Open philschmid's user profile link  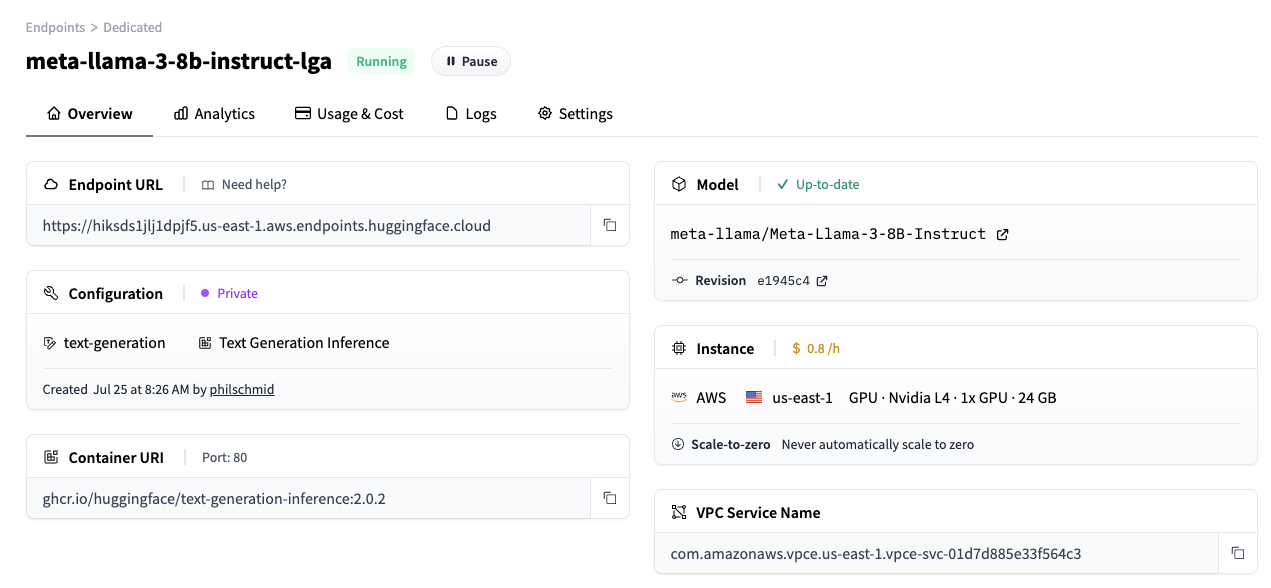coord(242,389)
